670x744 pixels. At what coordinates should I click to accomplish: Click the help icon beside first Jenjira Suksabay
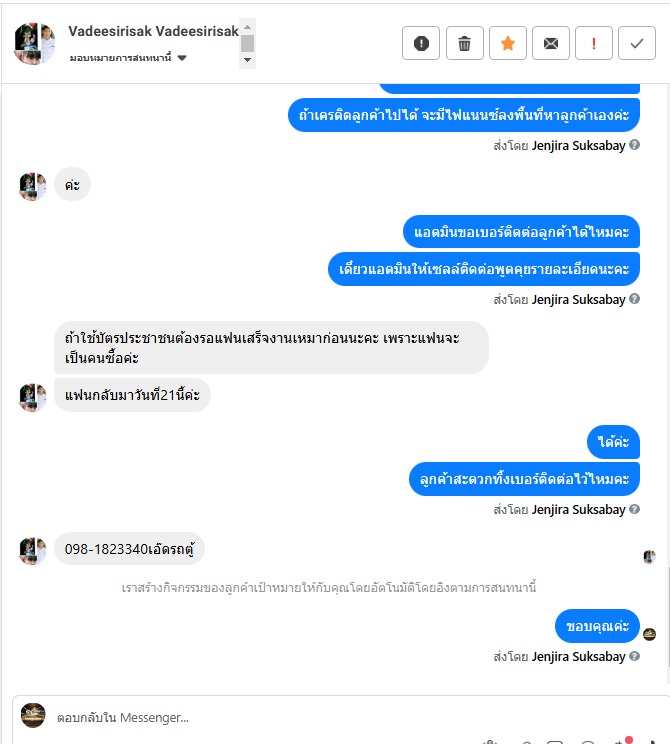pos(634,145)
